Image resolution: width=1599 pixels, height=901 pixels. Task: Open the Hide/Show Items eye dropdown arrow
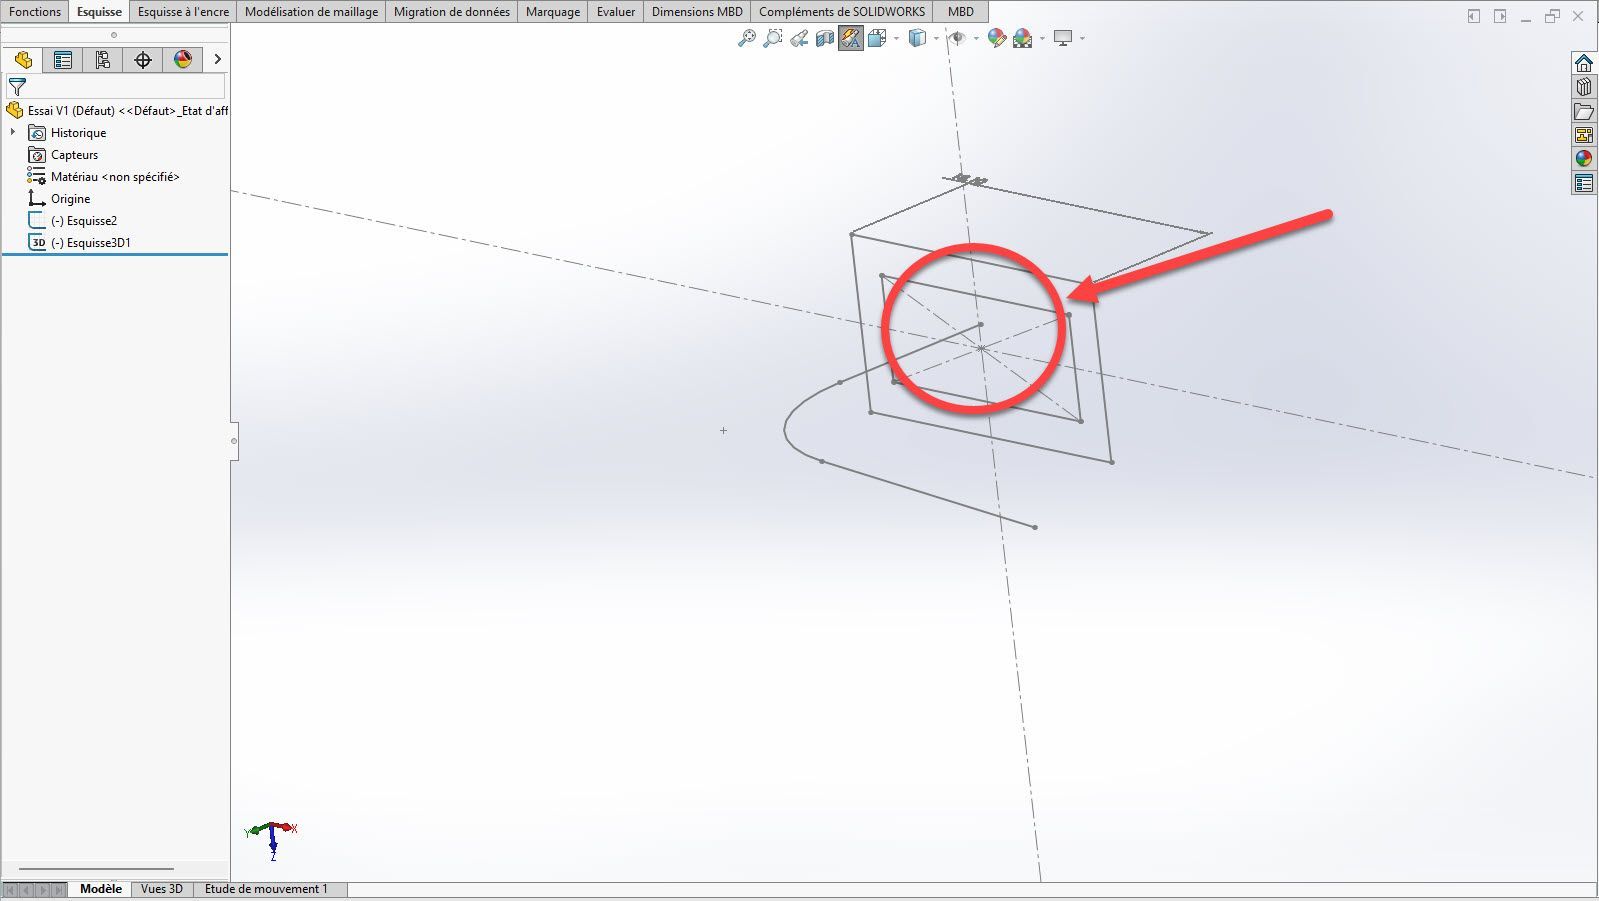click(x=976, y=39)
